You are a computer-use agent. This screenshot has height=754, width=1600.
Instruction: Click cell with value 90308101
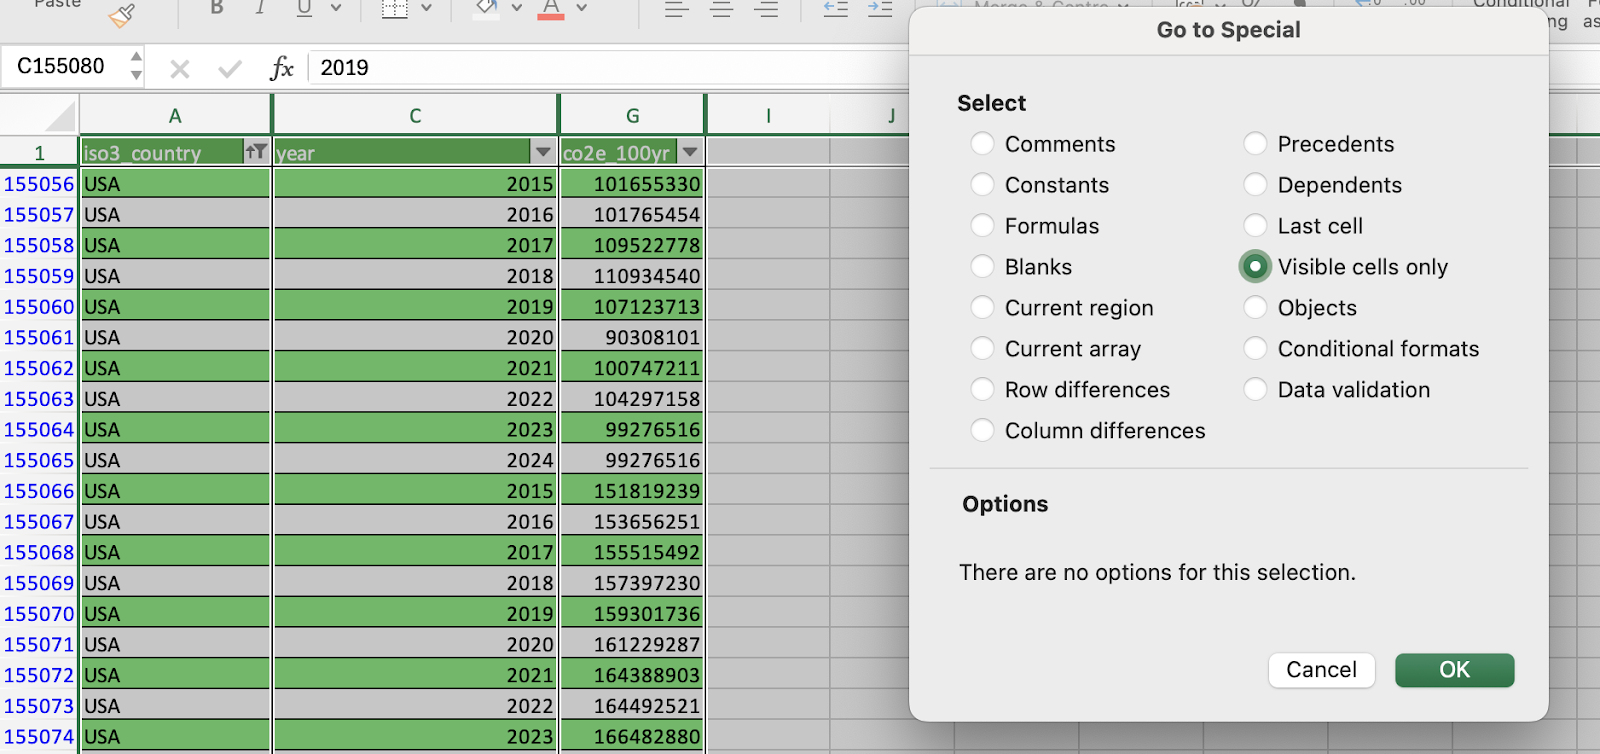click(632, 338)
